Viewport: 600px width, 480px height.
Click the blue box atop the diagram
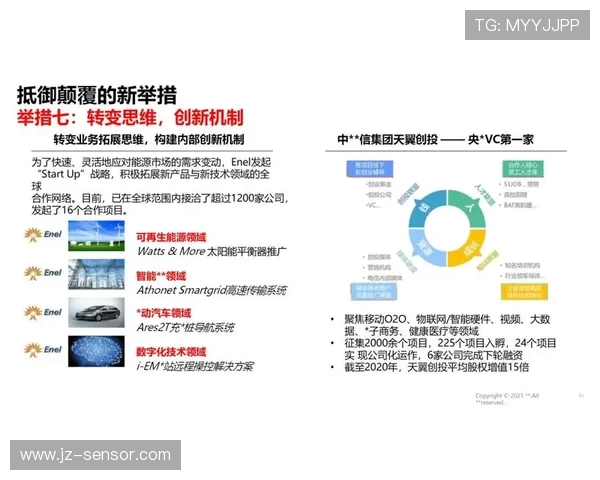[370, 169]
